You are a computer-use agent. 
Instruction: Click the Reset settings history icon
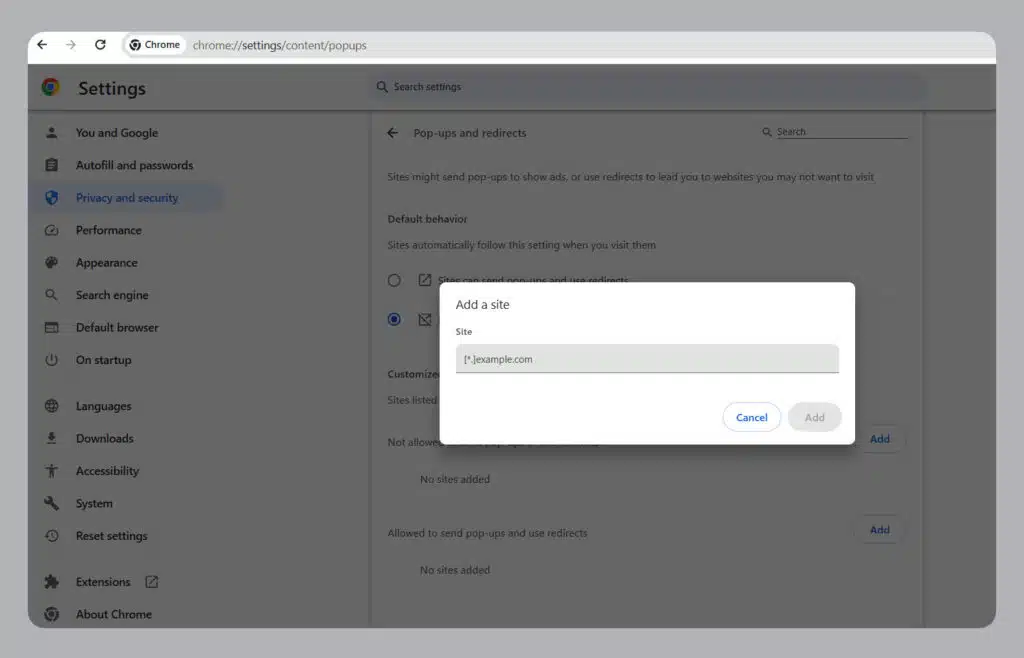pos(52,536)
